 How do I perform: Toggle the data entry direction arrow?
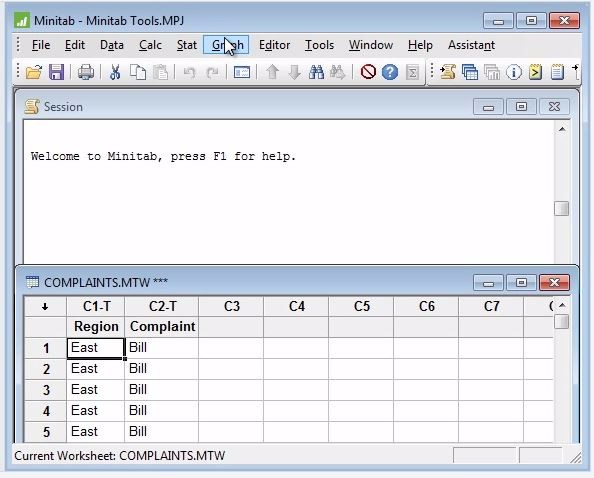[45, 307]
